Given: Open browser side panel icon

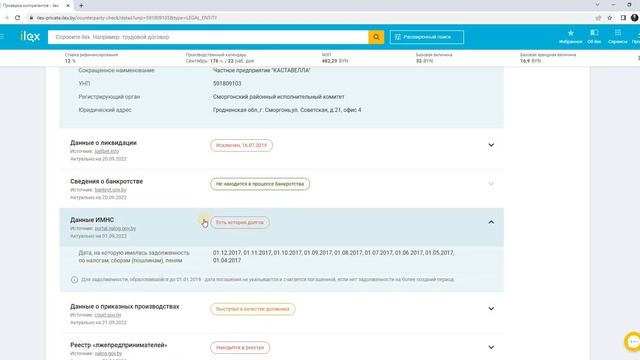Looking at the screenshot, I should pyautogui.click(x=623, y=18).
